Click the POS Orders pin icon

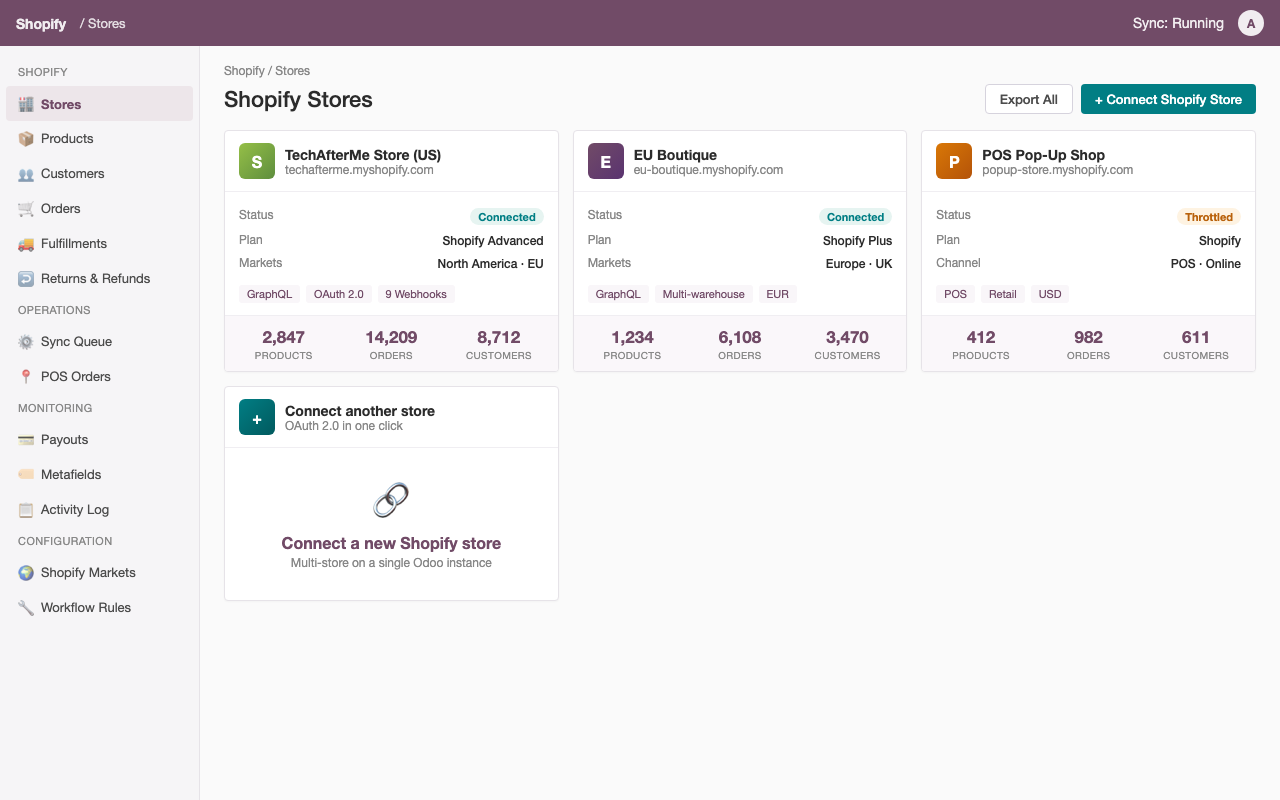pos(26,377)
